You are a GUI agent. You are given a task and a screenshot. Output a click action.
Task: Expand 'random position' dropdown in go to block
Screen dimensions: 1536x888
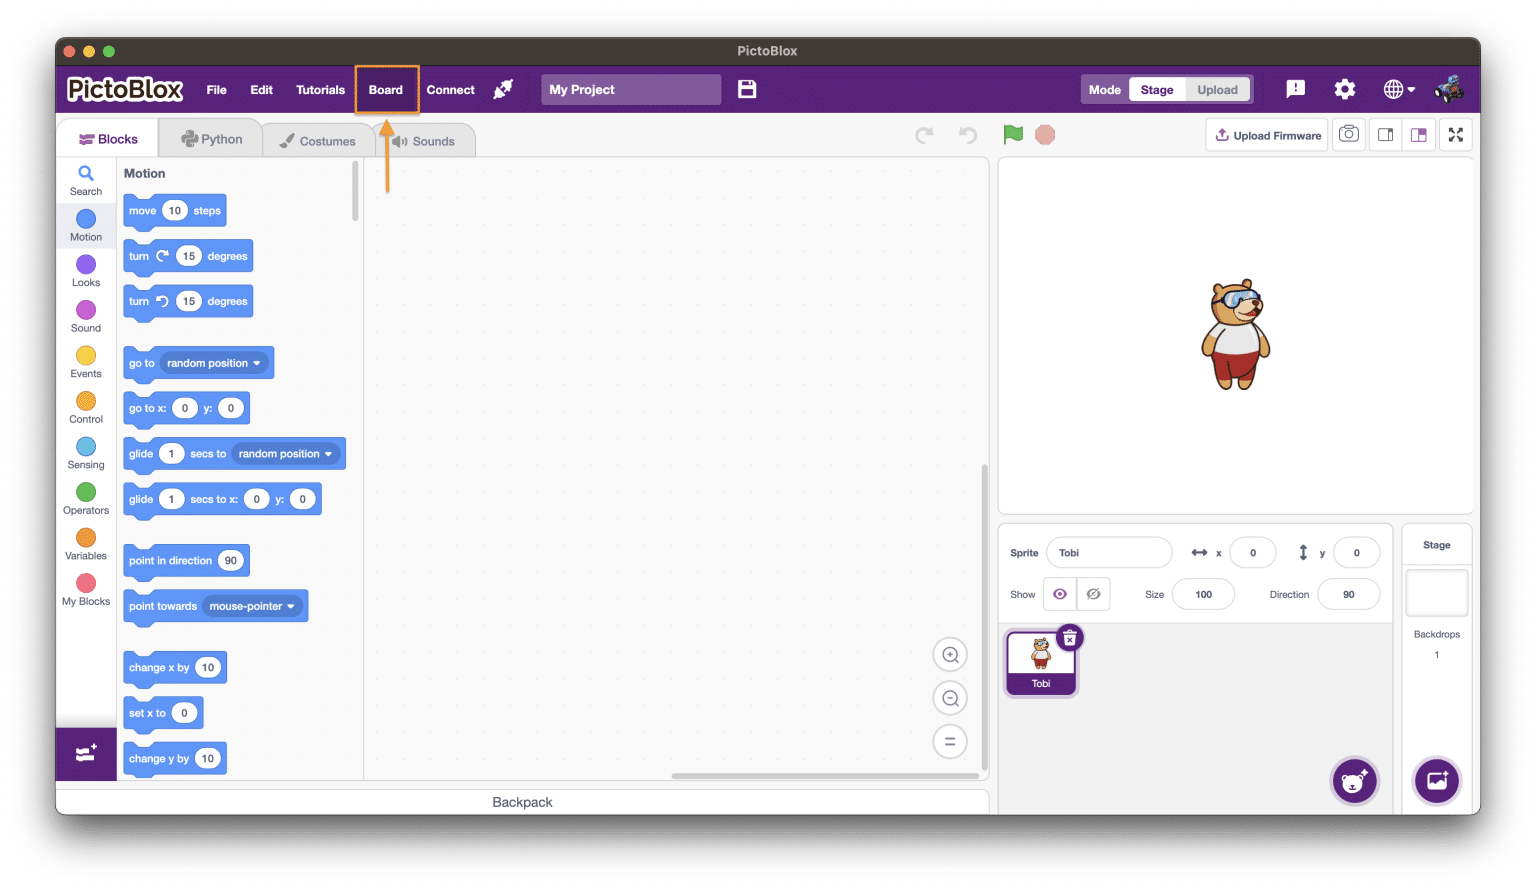pos(256,363)
